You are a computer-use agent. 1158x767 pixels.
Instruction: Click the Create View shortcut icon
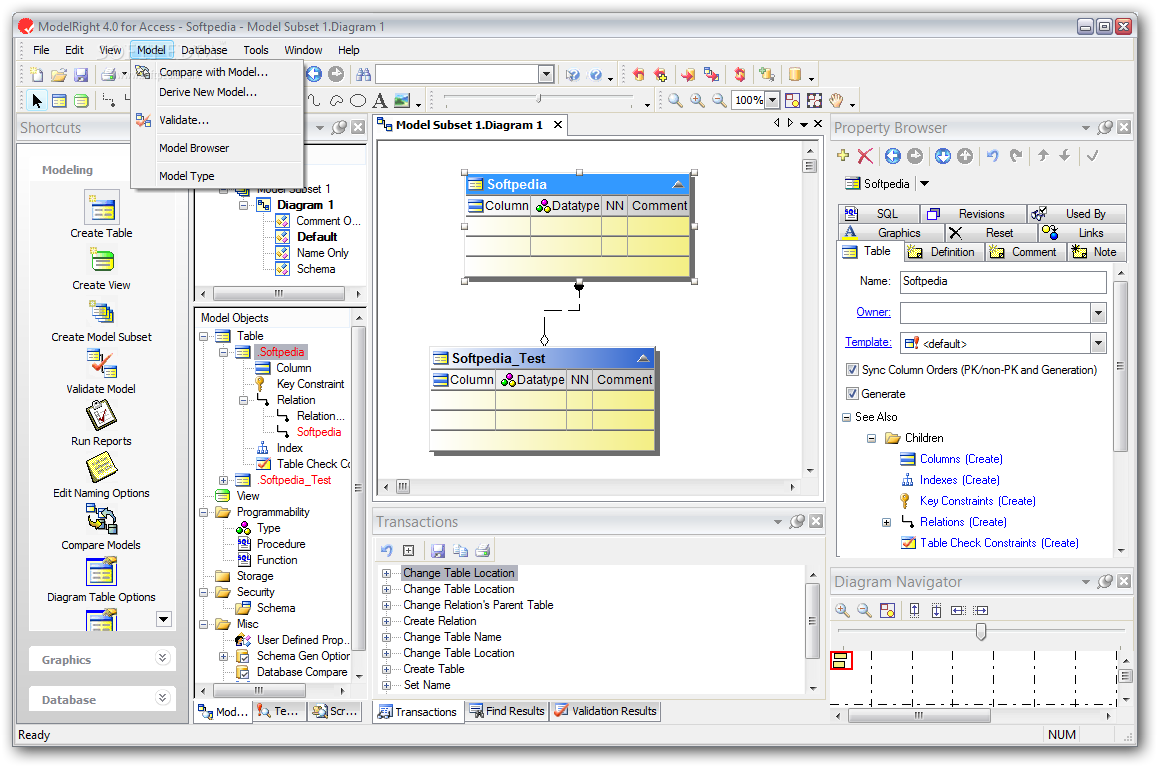(x=101, y=261)
